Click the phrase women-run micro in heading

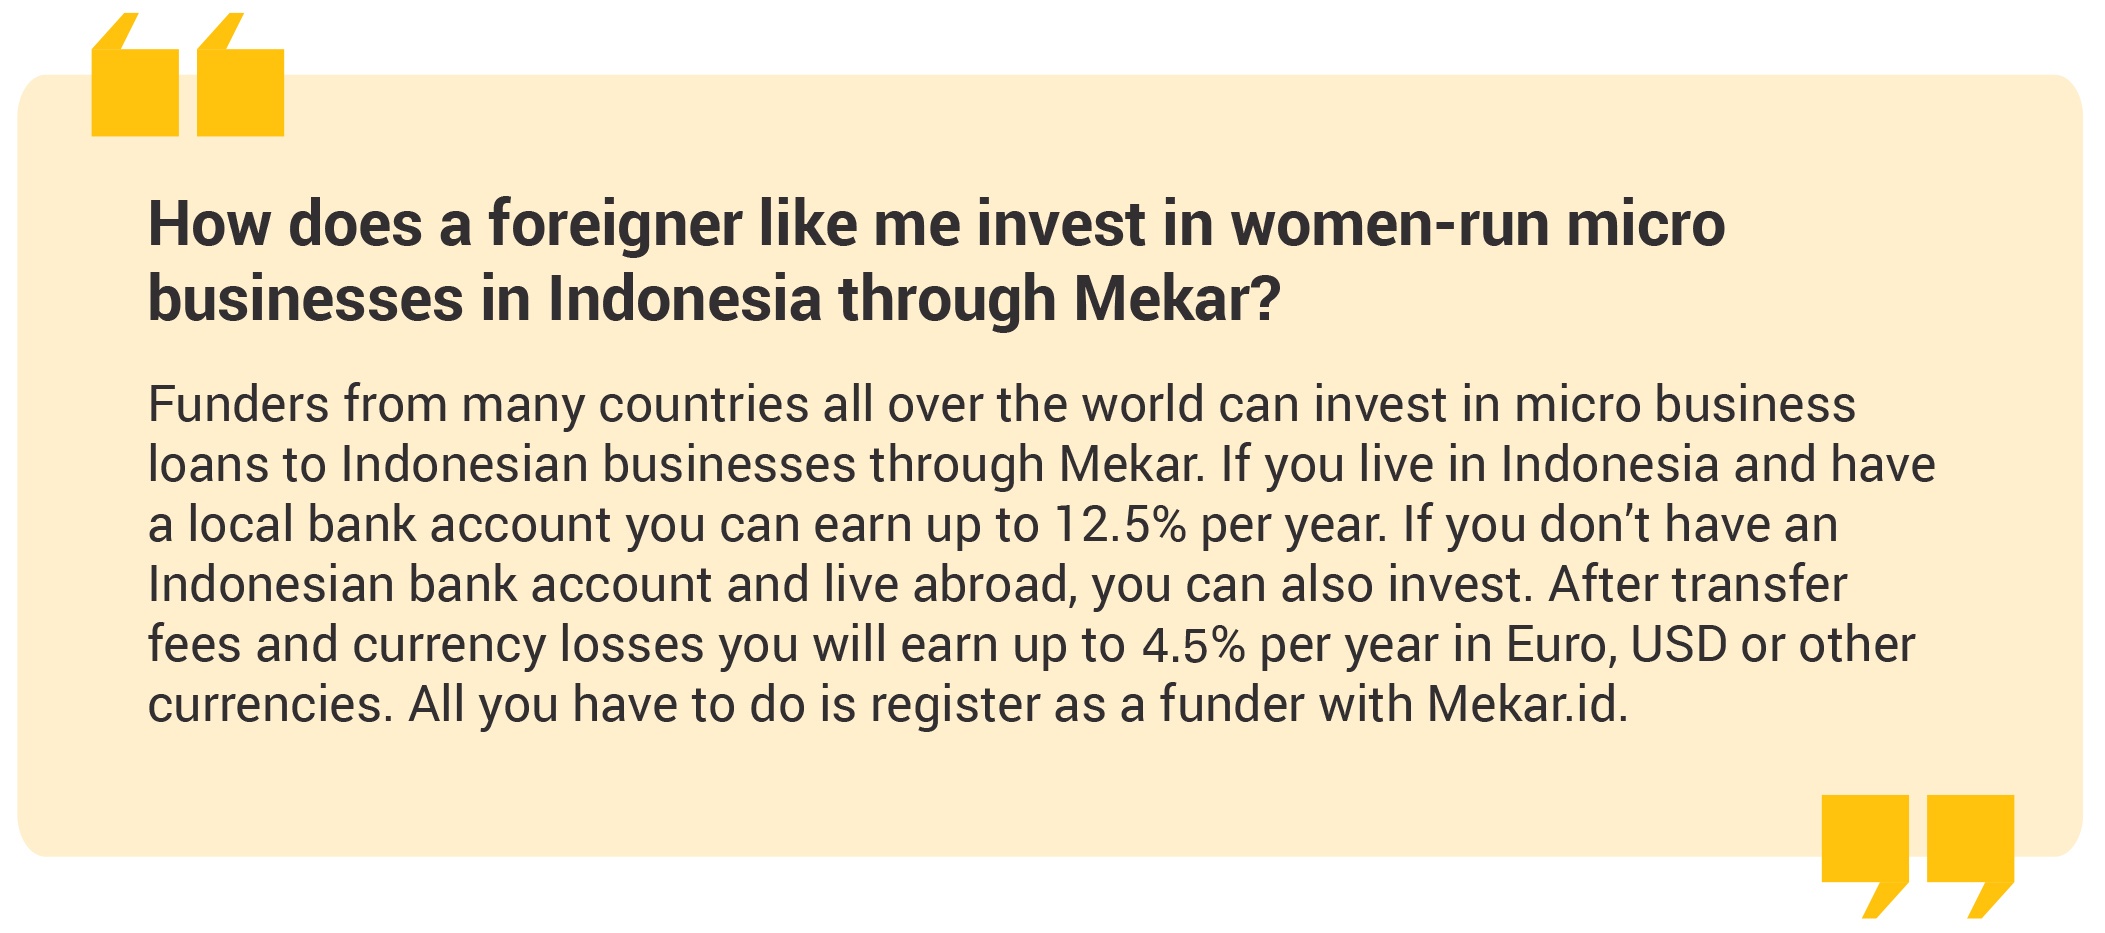(1478, 223)
